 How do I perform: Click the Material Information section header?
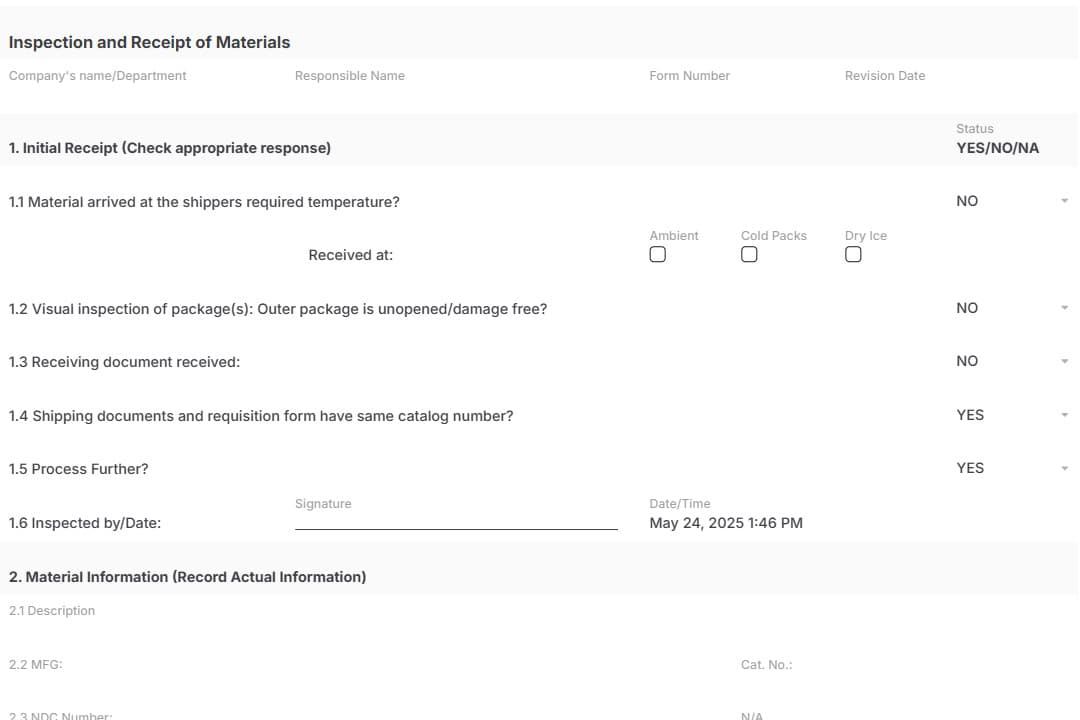point(187,577)
